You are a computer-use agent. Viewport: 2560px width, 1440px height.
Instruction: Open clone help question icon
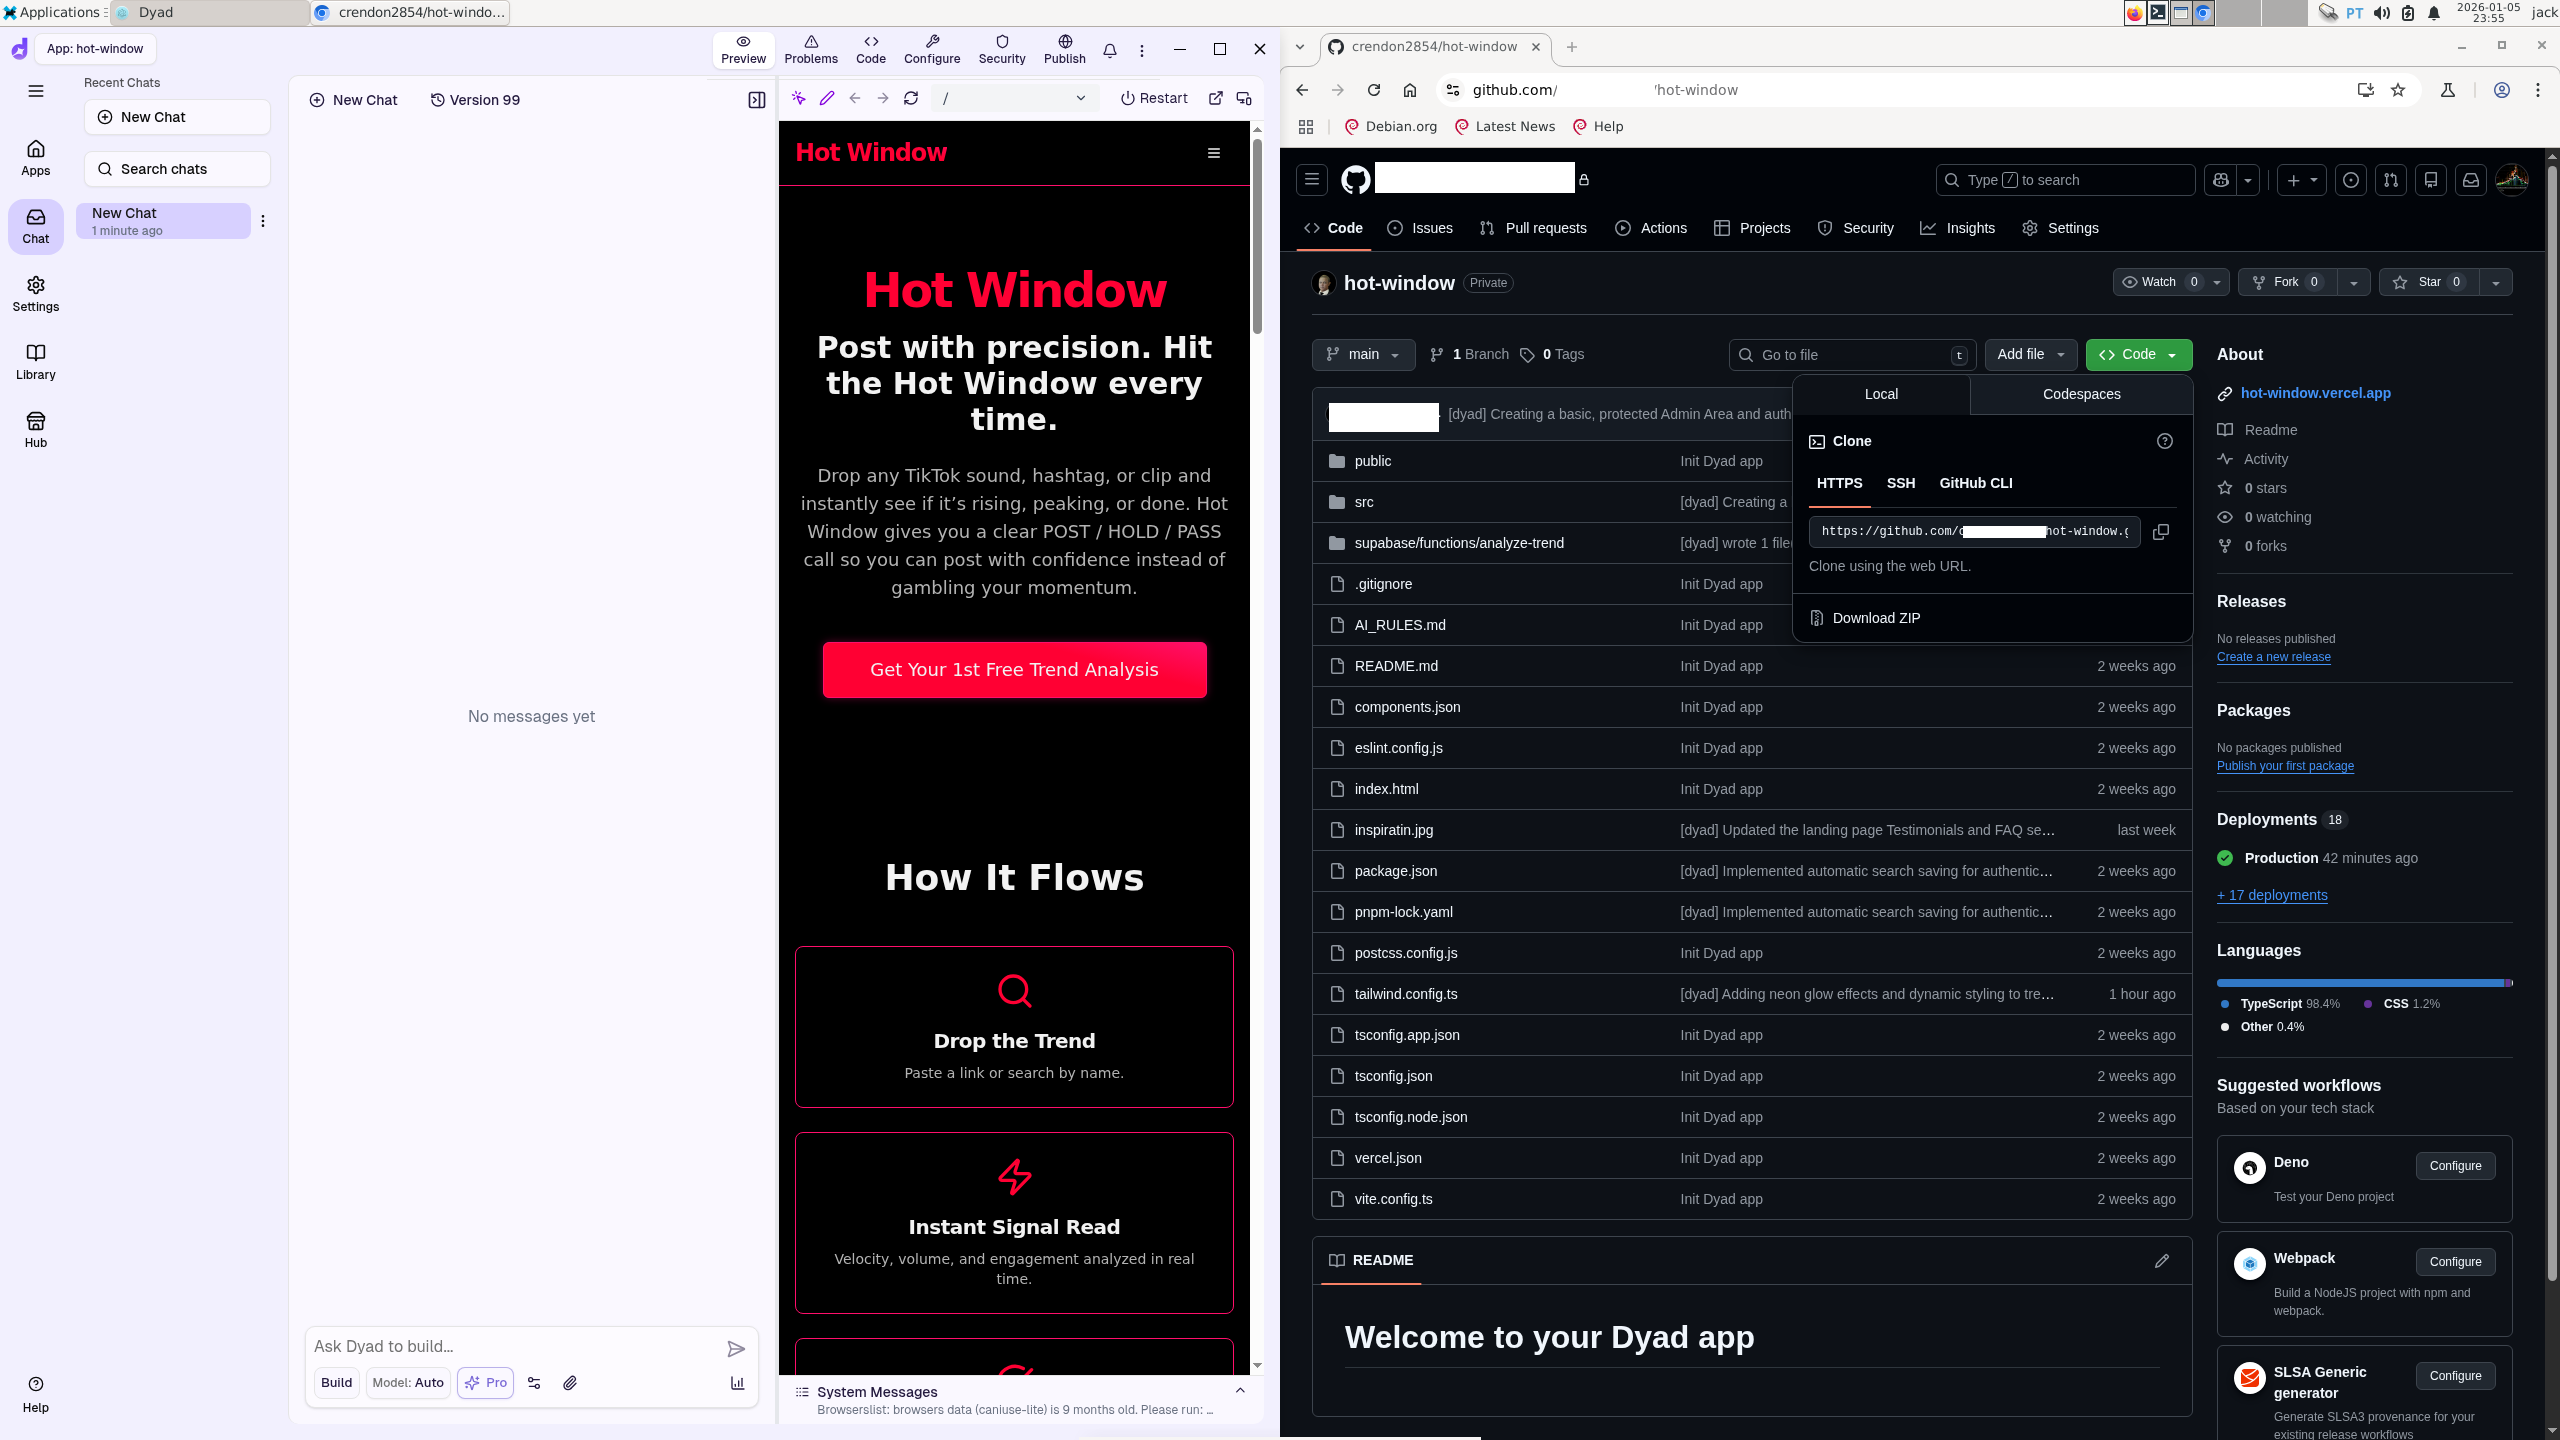pyautogui.click(x=2165, y=441)
